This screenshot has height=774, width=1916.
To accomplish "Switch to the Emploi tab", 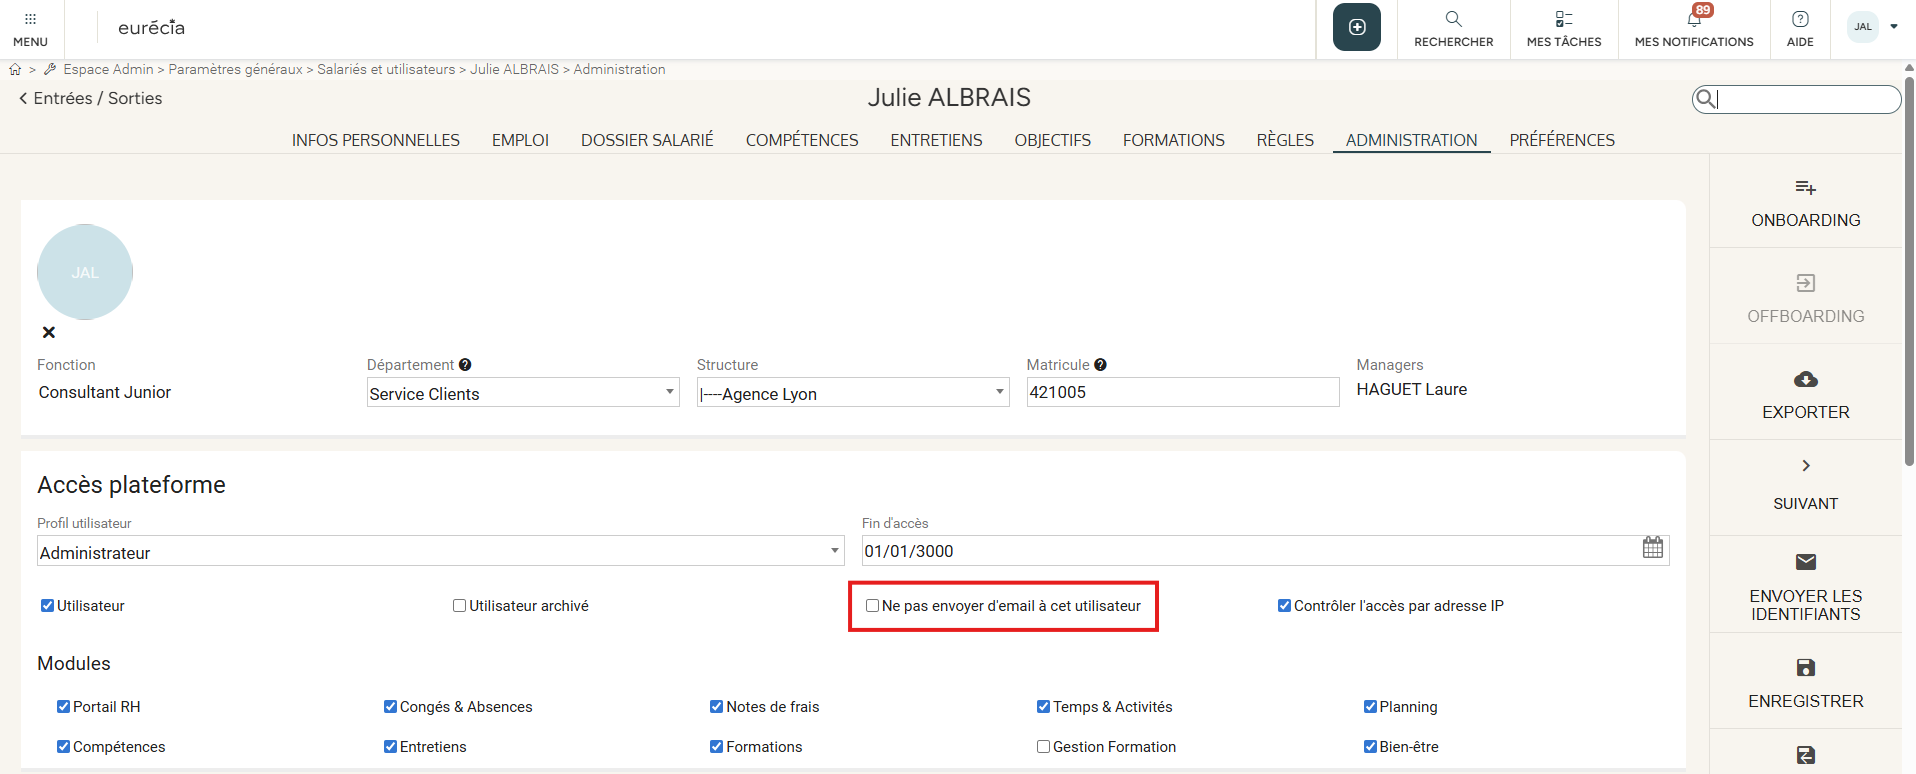I will coord(520,140).
